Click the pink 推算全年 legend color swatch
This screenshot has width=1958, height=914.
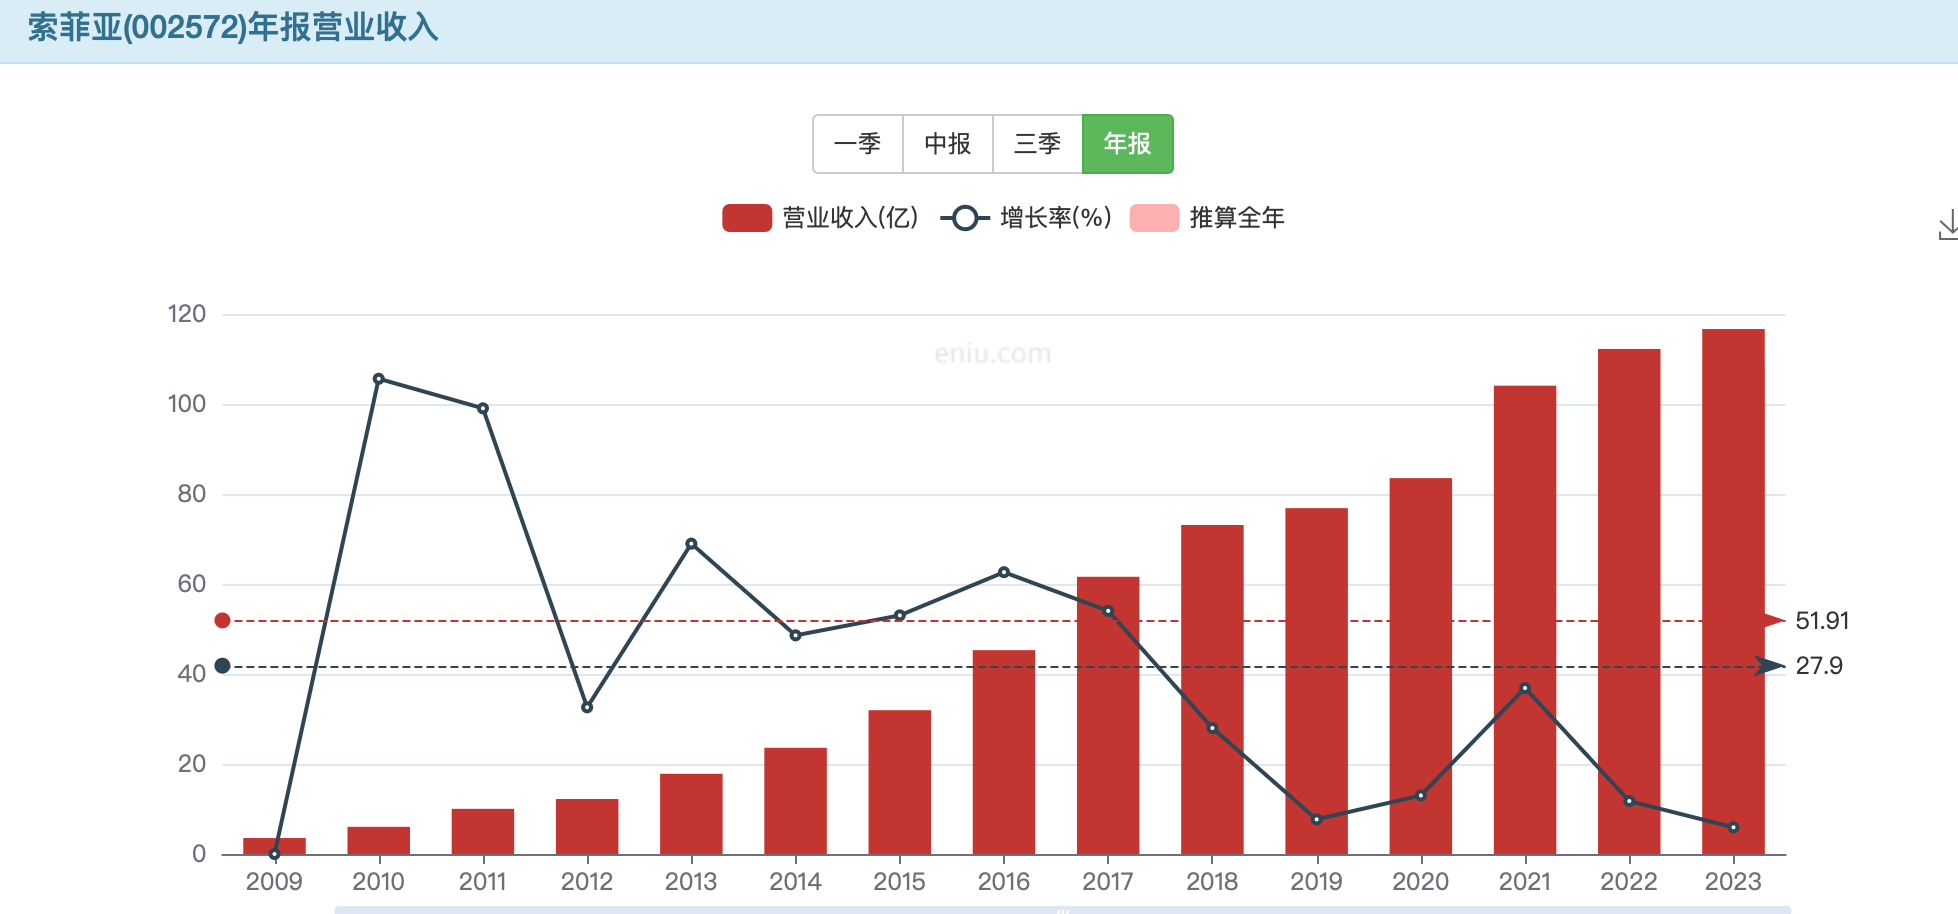tap(1155, 218)
